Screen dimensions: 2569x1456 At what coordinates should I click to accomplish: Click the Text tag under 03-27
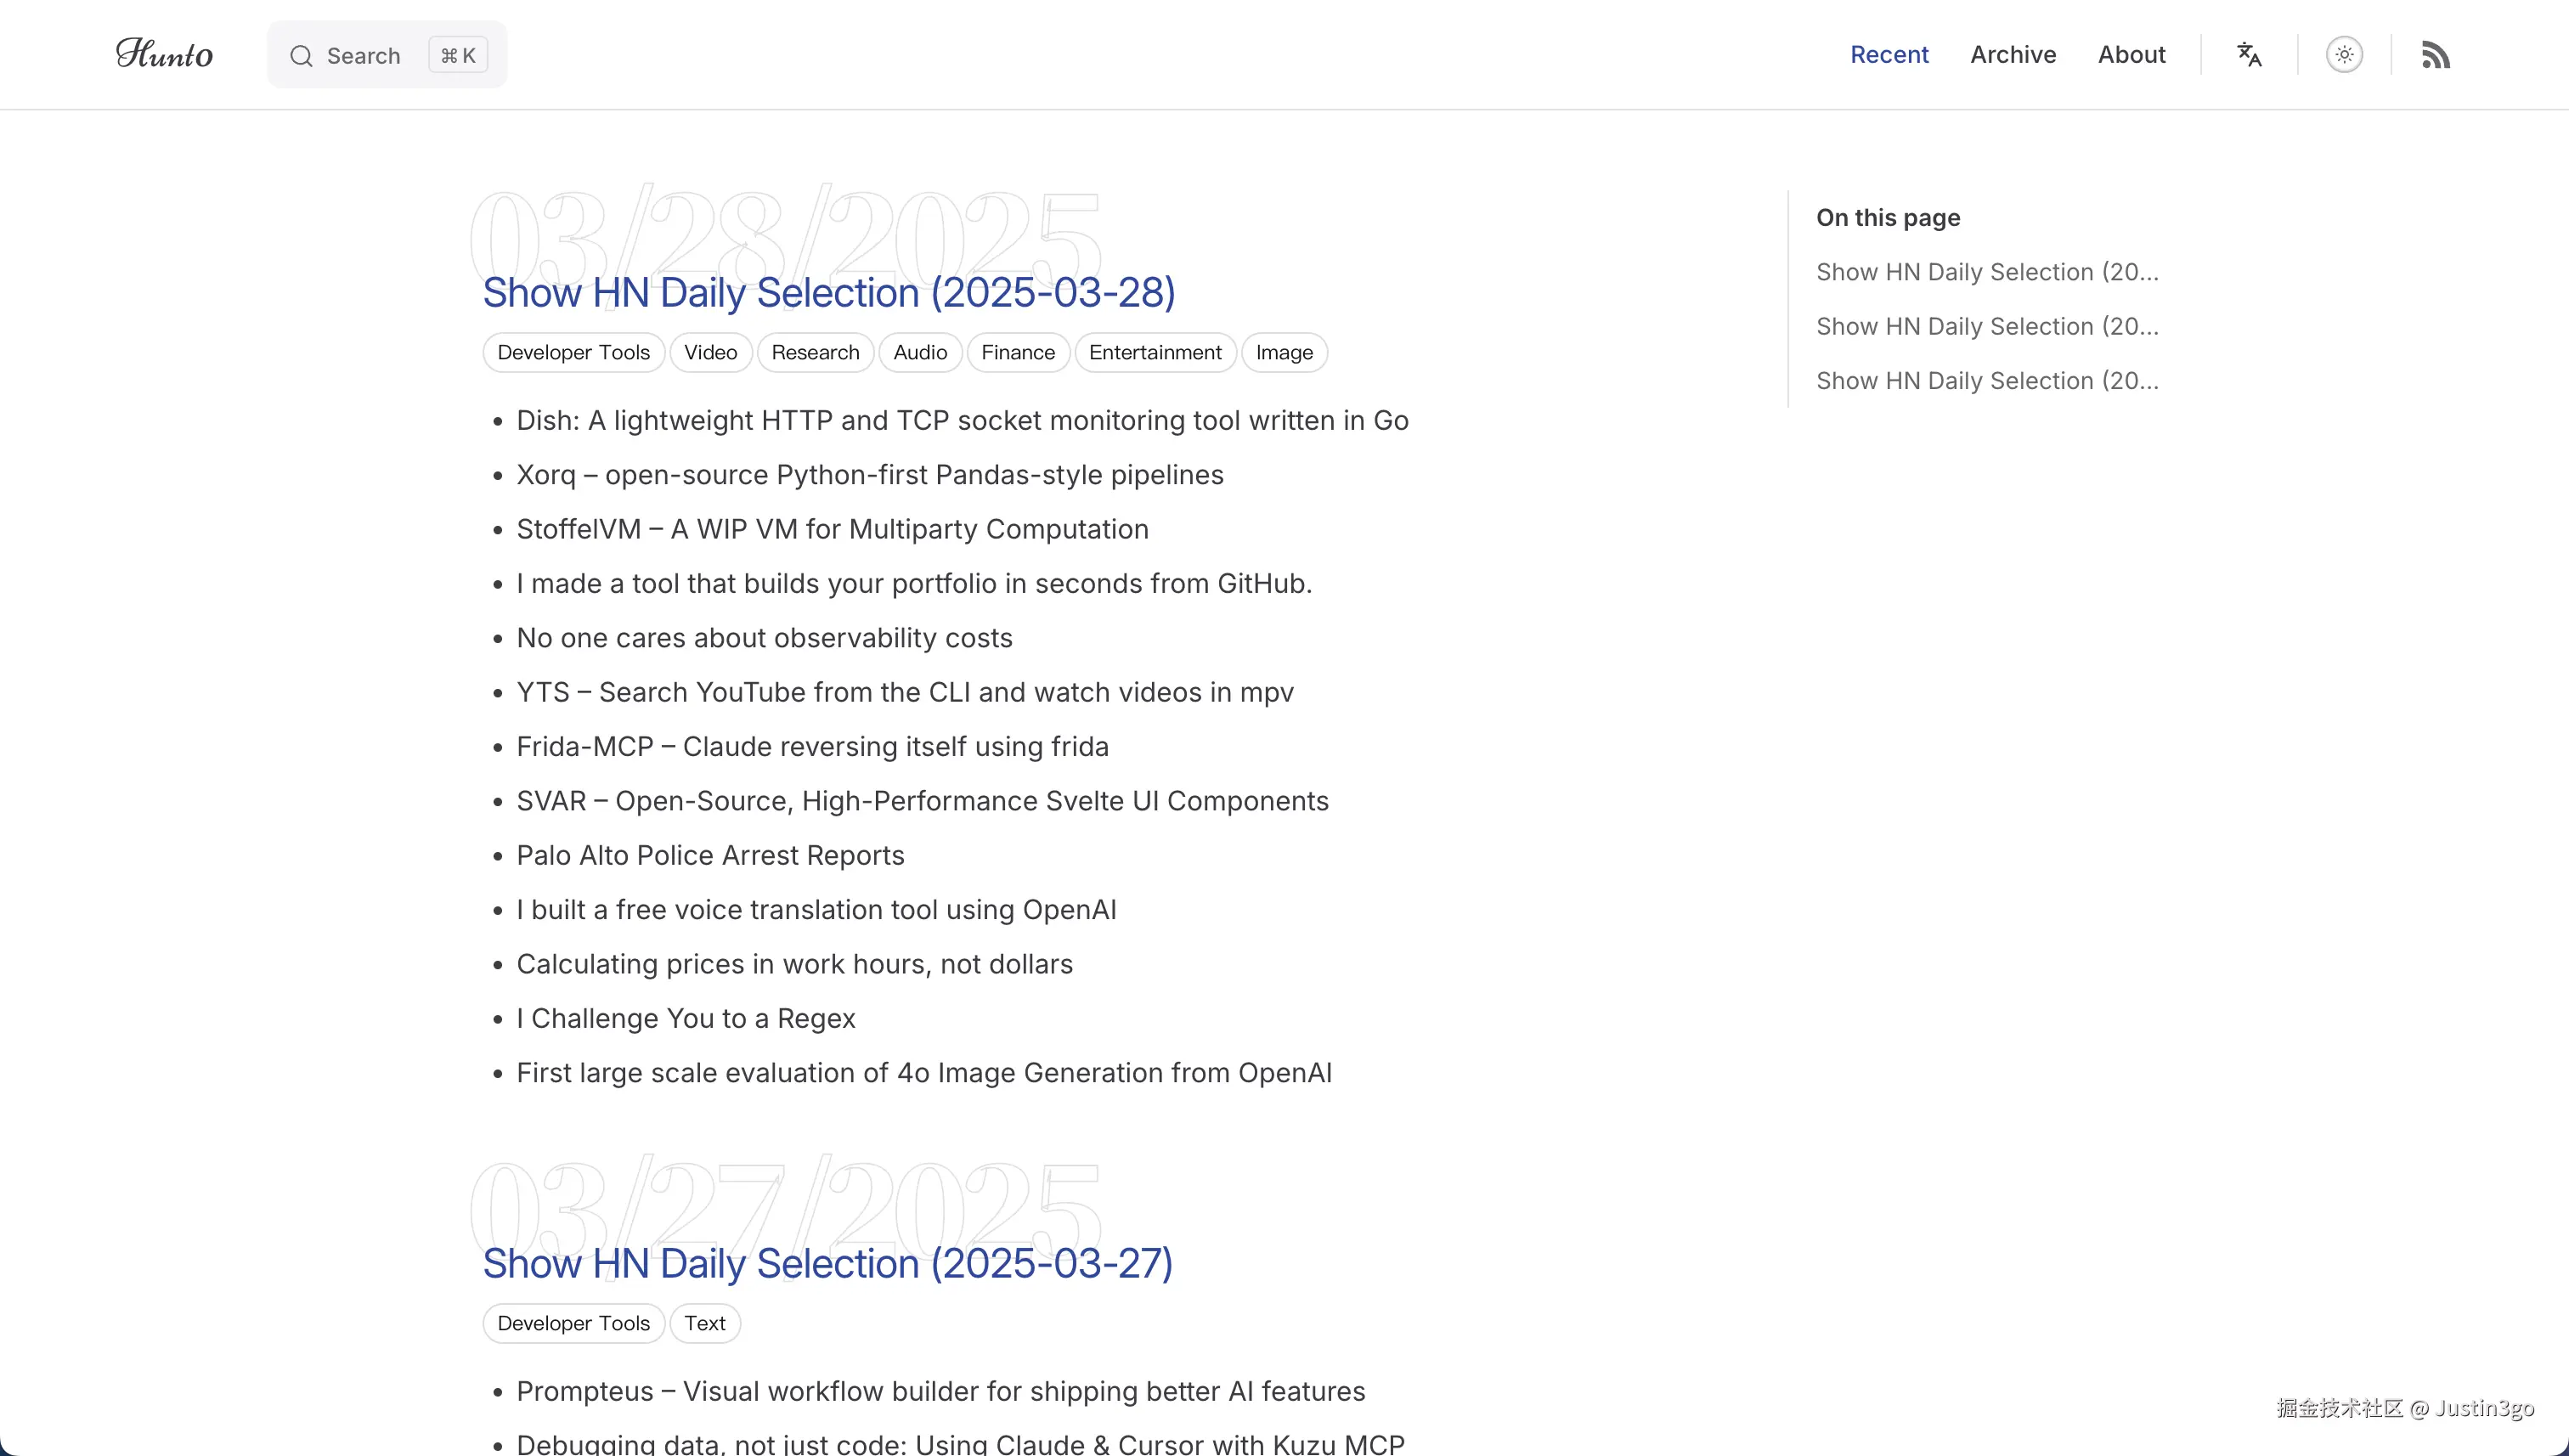(704, 1323)
